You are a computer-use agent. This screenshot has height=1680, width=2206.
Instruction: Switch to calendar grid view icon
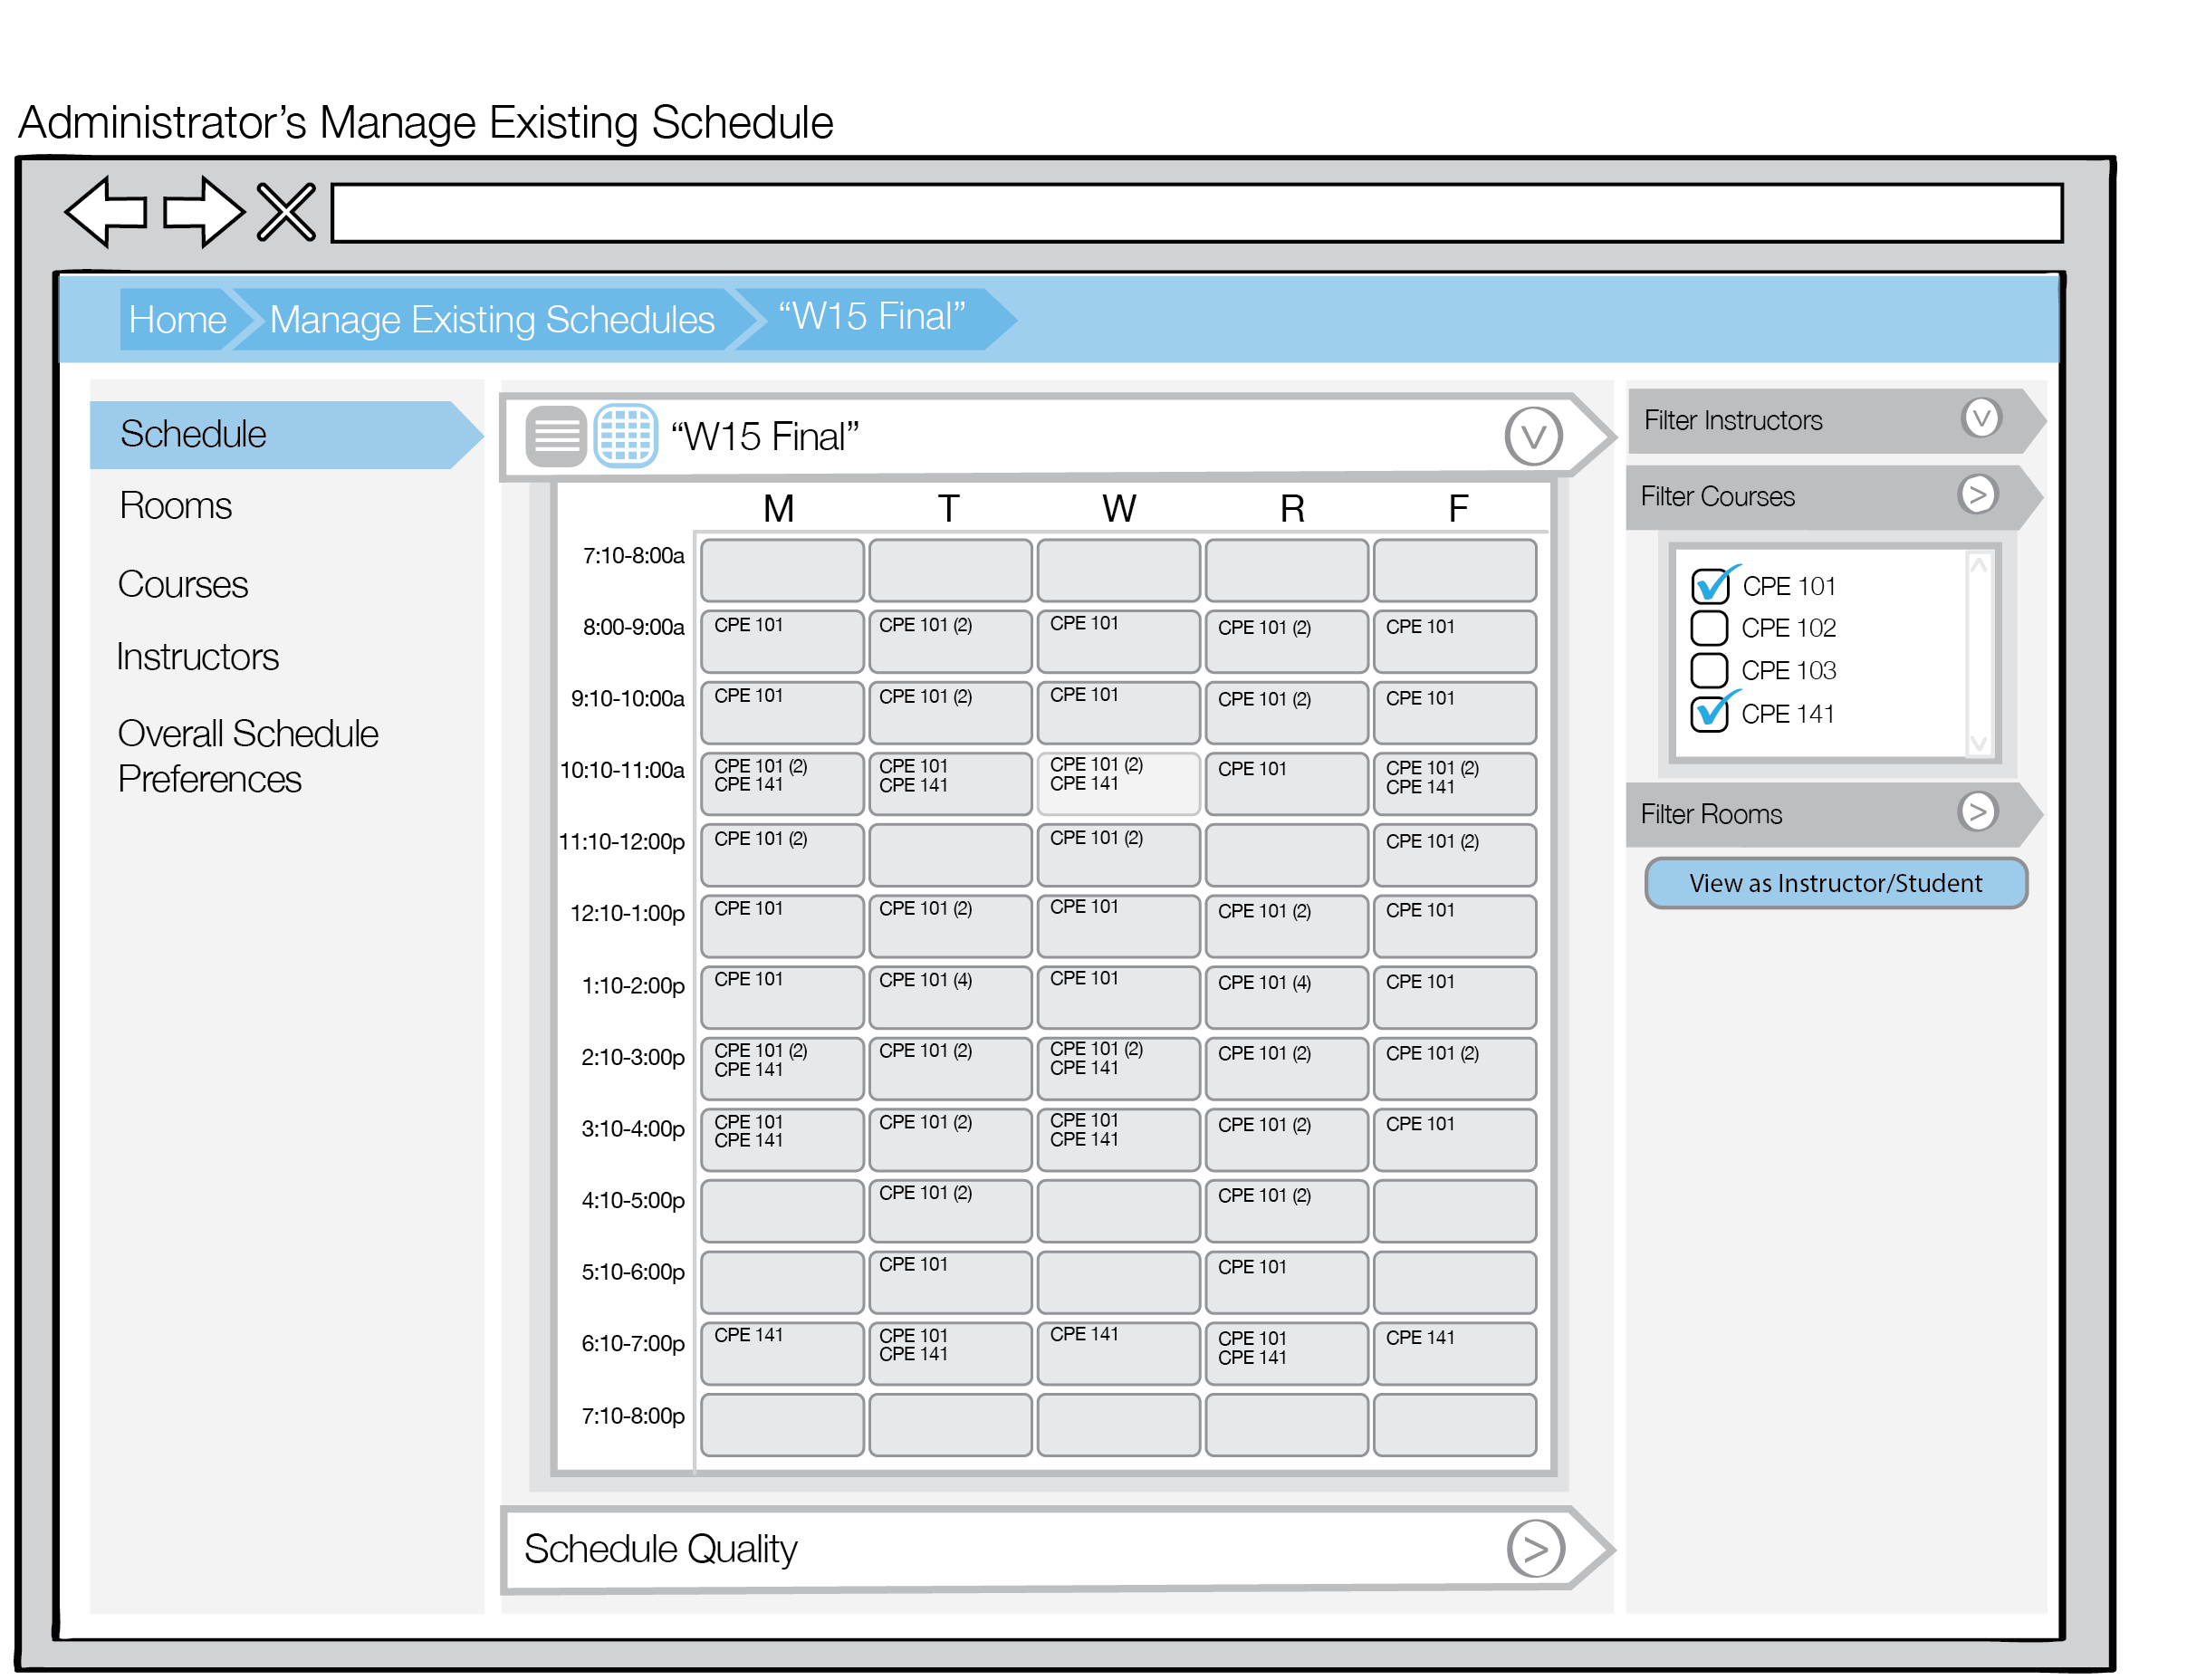[x=626, y=436]
